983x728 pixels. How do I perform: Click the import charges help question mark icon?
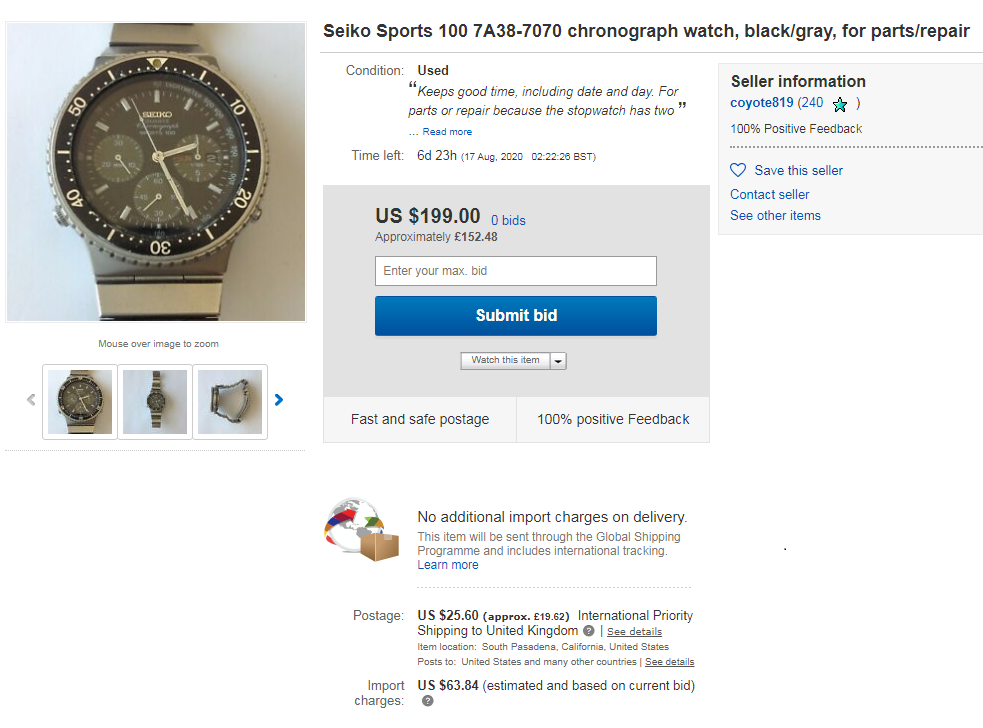[427, 701]
